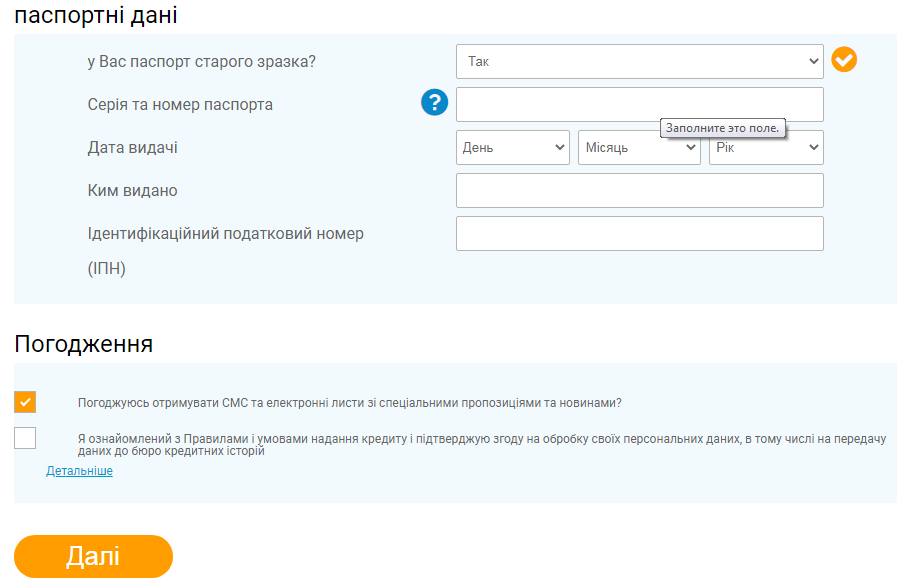Expand the Місяць issue date dropdown

[x=639, y=147]
